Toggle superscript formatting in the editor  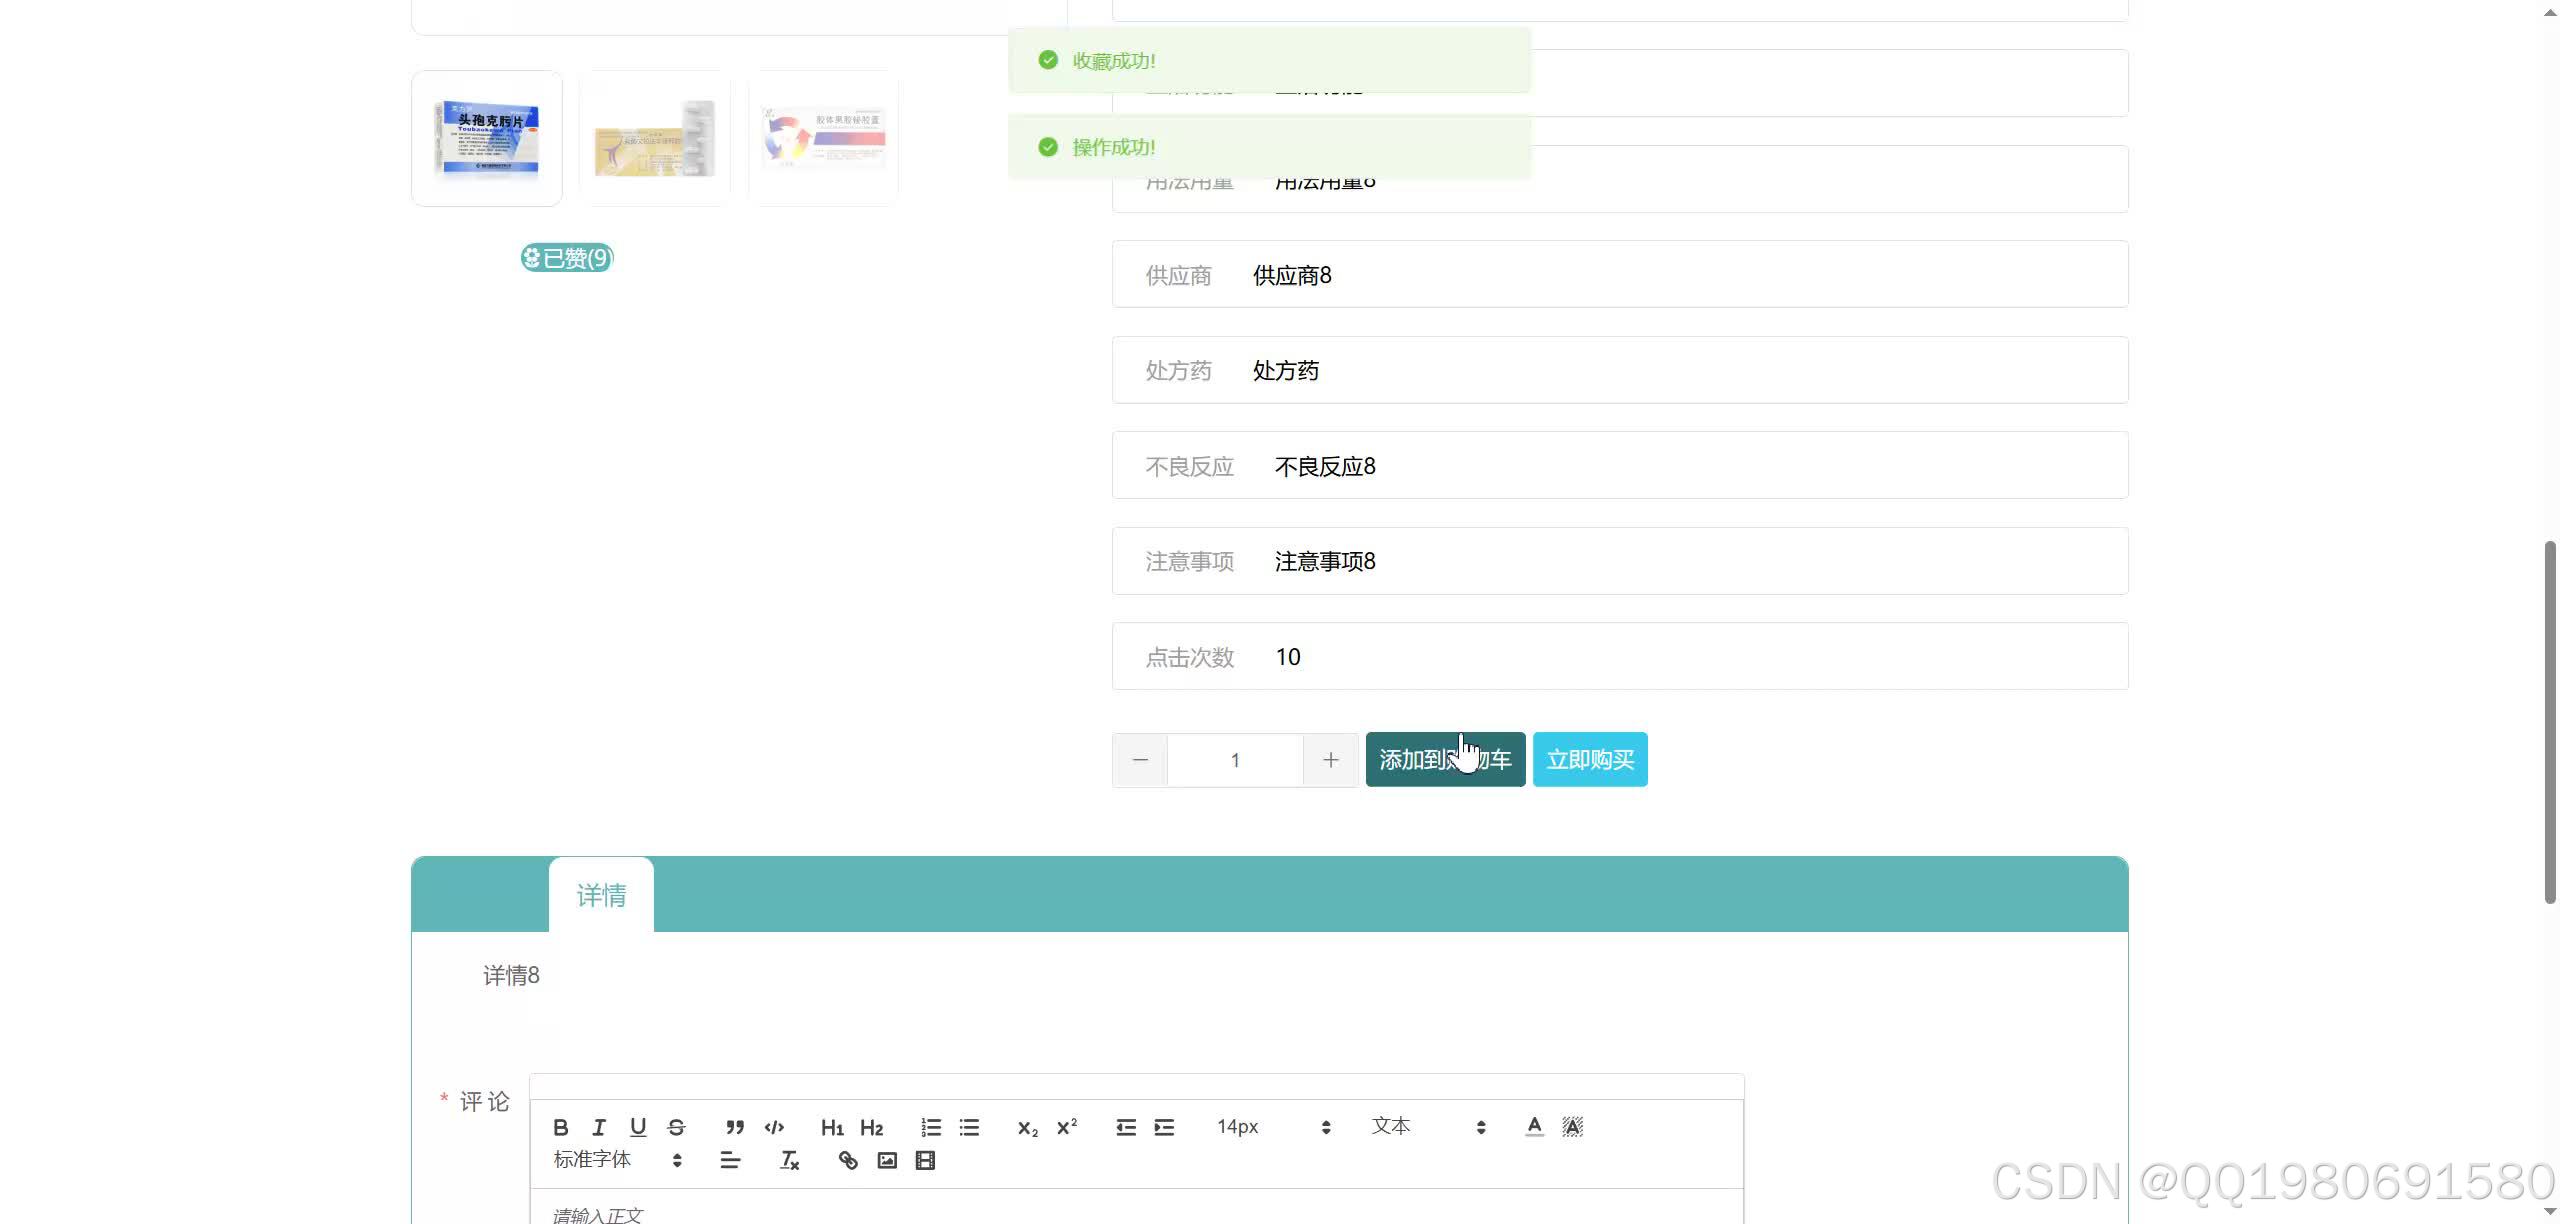pyautogui.click(x=1065, y=1127)
